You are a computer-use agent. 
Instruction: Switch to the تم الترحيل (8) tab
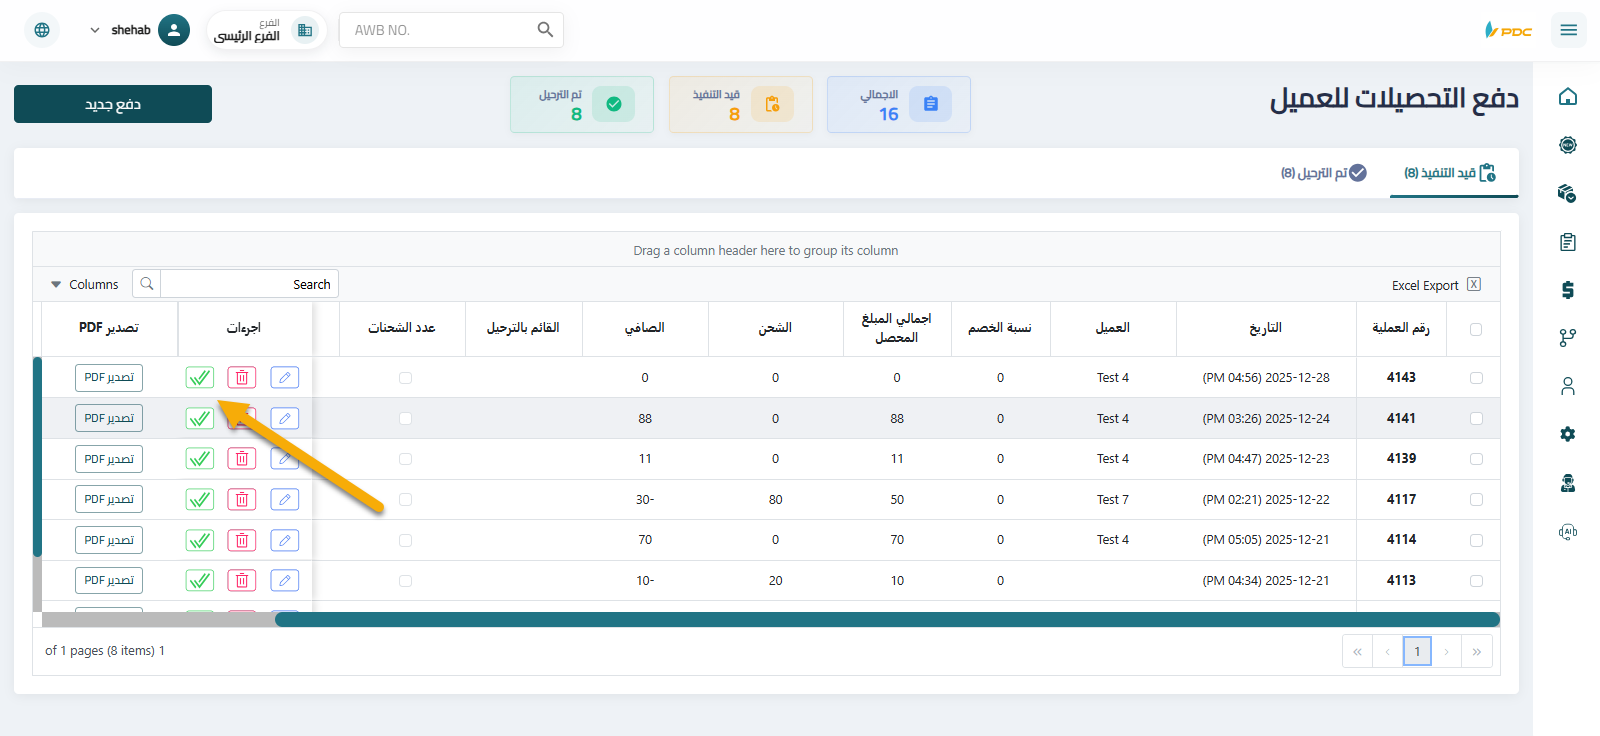(1323, 173)
